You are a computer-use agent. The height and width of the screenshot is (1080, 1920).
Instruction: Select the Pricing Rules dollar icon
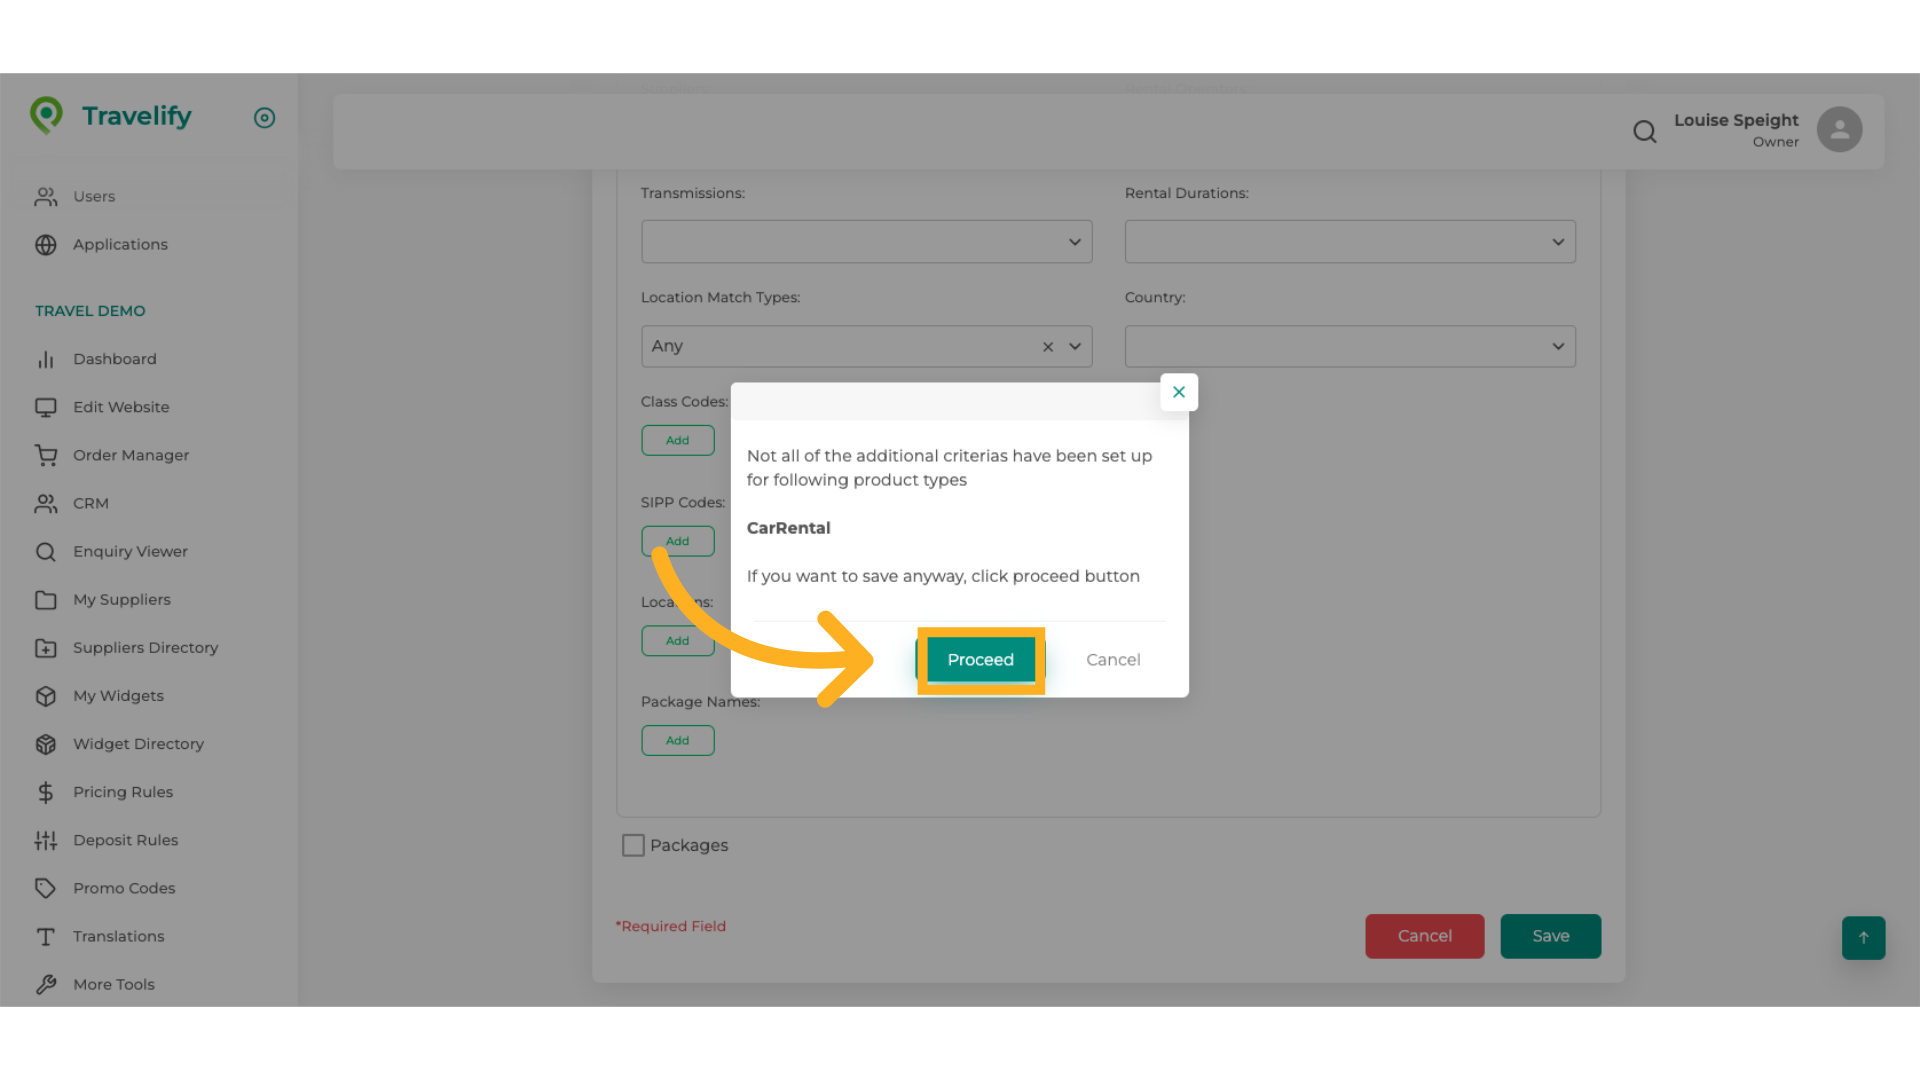coord(46,792)
